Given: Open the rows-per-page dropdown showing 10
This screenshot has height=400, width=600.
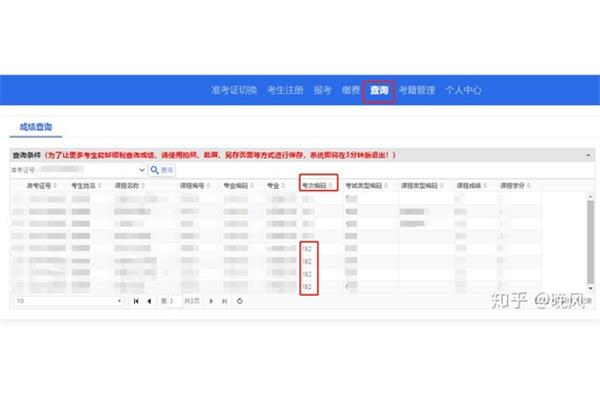Looking at the screenshot, I should point(69,301).
